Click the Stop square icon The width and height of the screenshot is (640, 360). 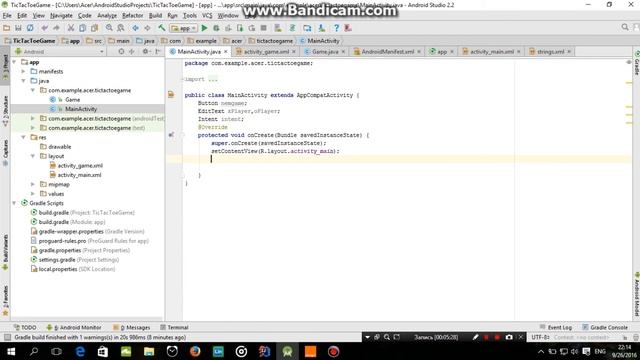pyautogui.click(x=264, y=28)
